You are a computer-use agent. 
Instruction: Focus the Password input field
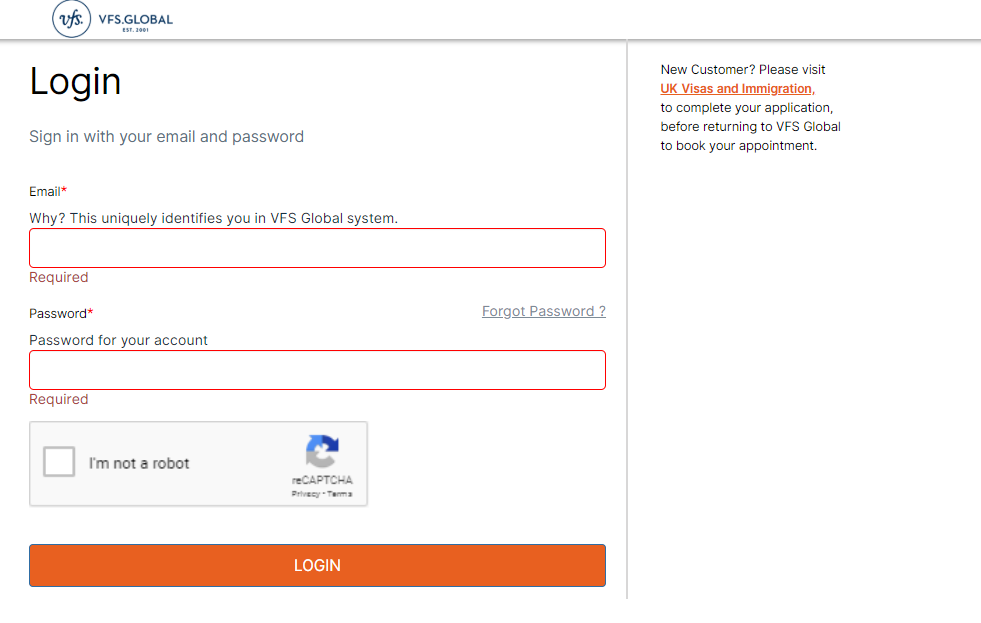point(317,370)
